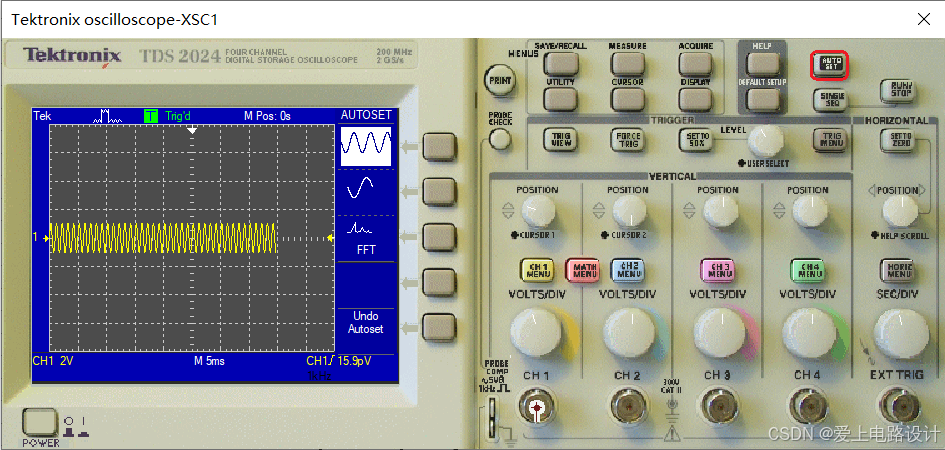
Task: Click the trigger LEVEL knob
Action: tap(766, 142)
